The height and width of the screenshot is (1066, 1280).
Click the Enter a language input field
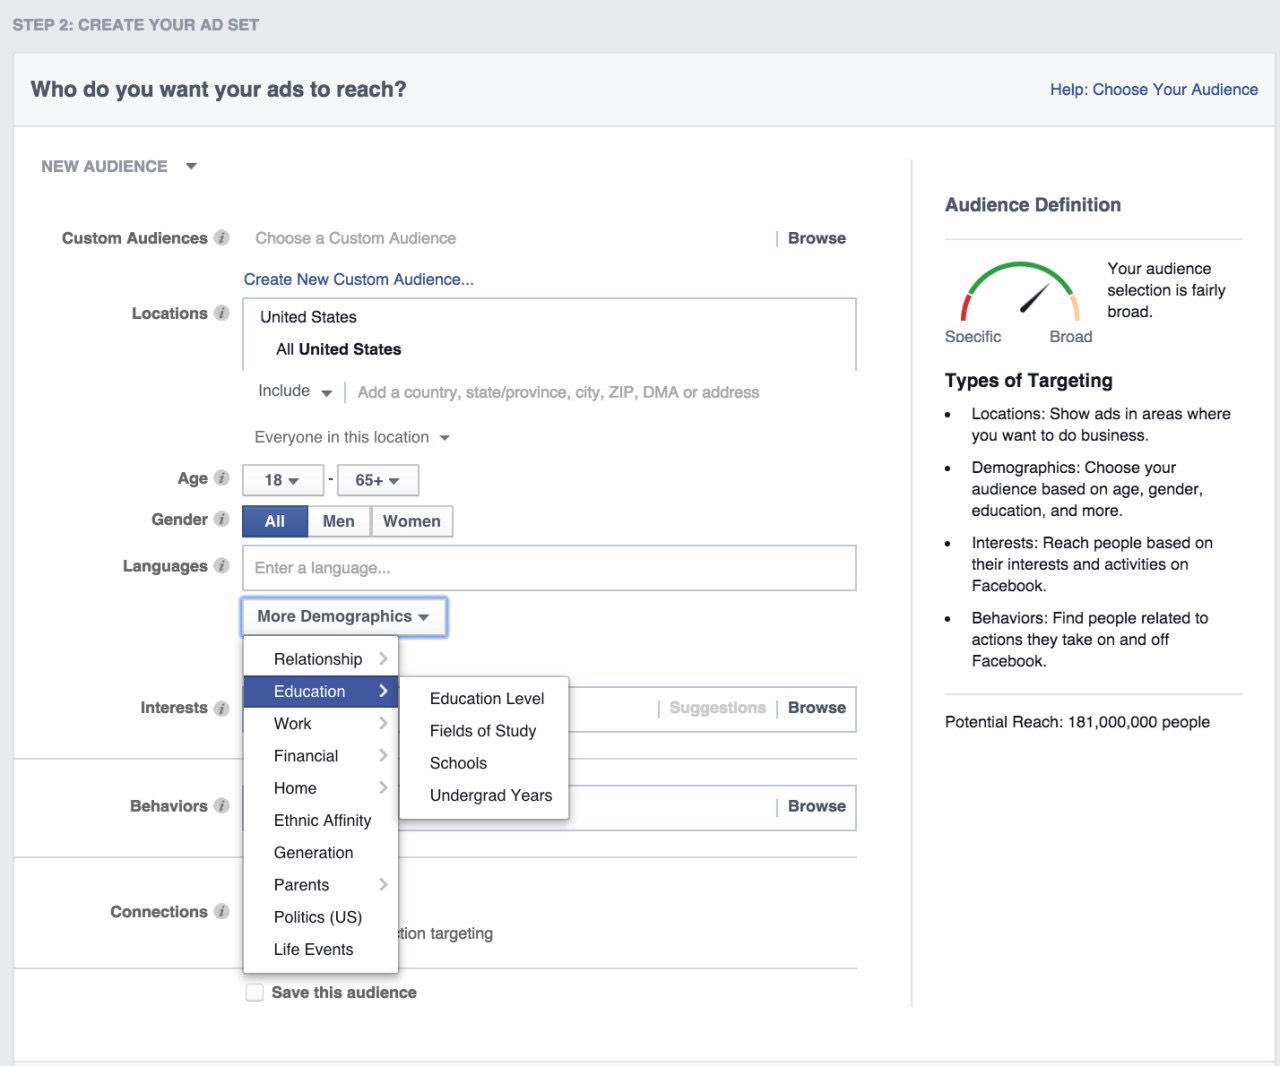pyautogui.click(x=549, y=568)
